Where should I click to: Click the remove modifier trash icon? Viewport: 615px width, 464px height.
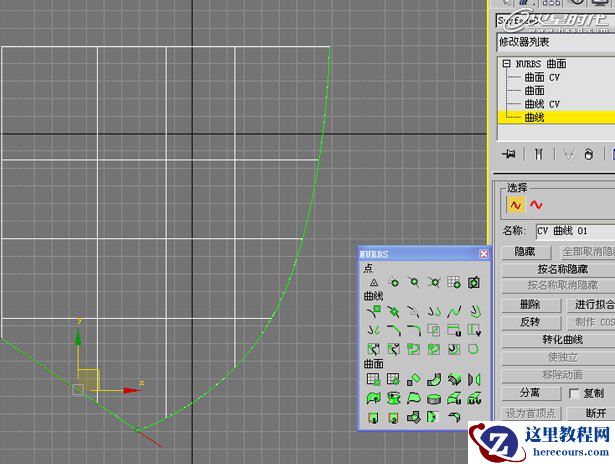point(589,154)
